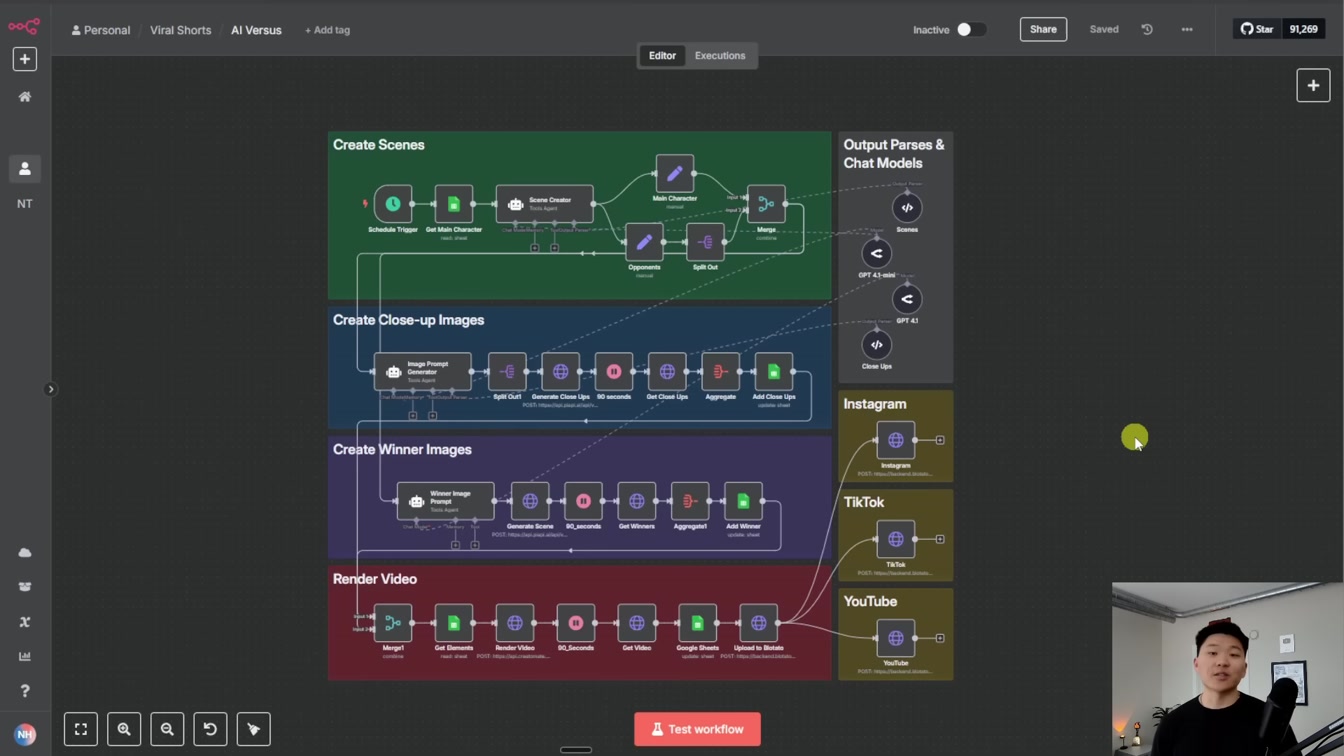Select the Get Winners HTTP node
This screenshot has width=1344, height=756.
click(636, 501)
